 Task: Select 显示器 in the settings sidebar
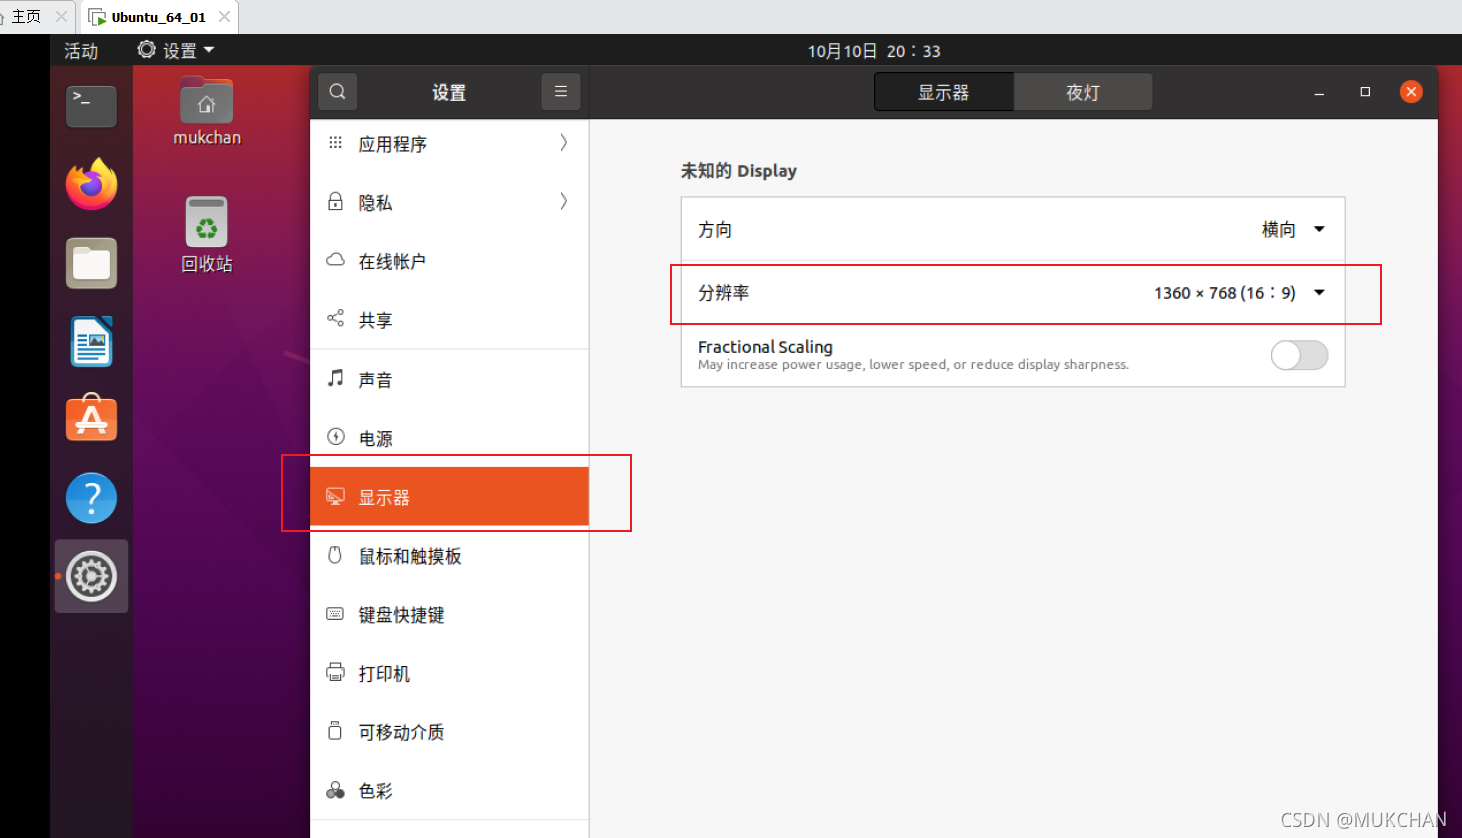pyautogui.click(x=449, y=497)
